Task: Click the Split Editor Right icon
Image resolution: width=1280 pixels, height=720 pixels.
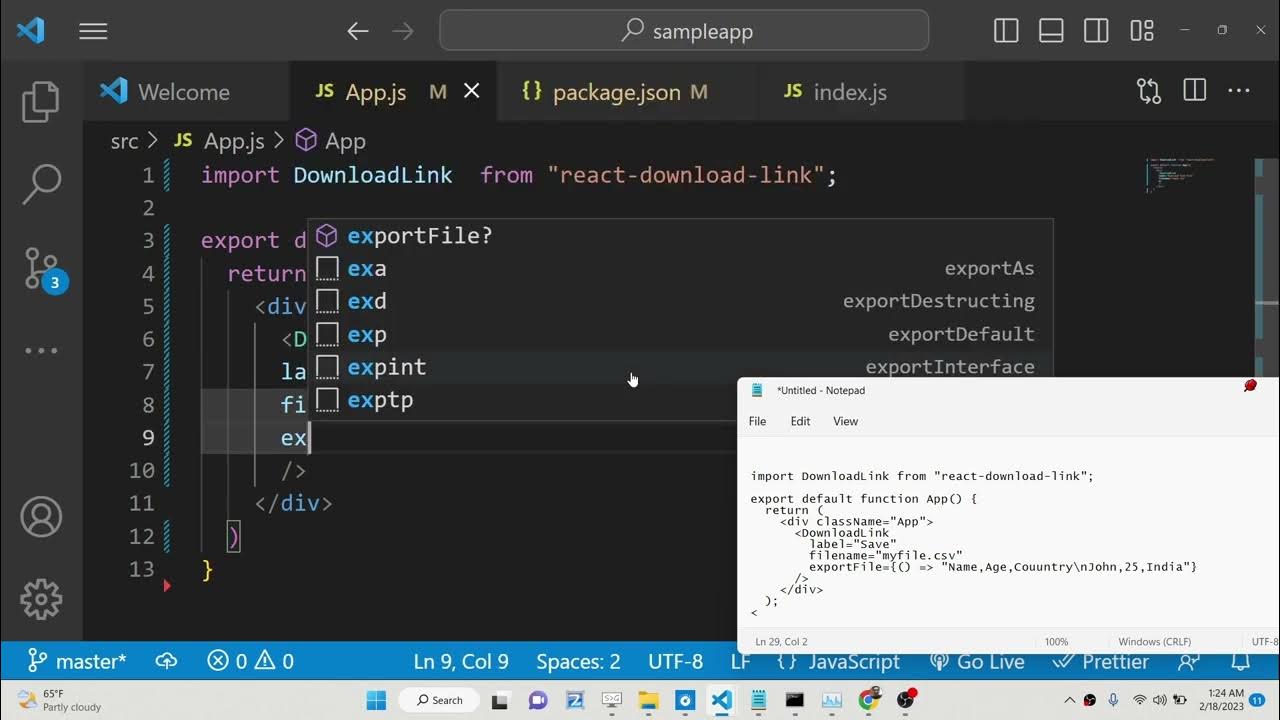Action: pos(1194,91)
